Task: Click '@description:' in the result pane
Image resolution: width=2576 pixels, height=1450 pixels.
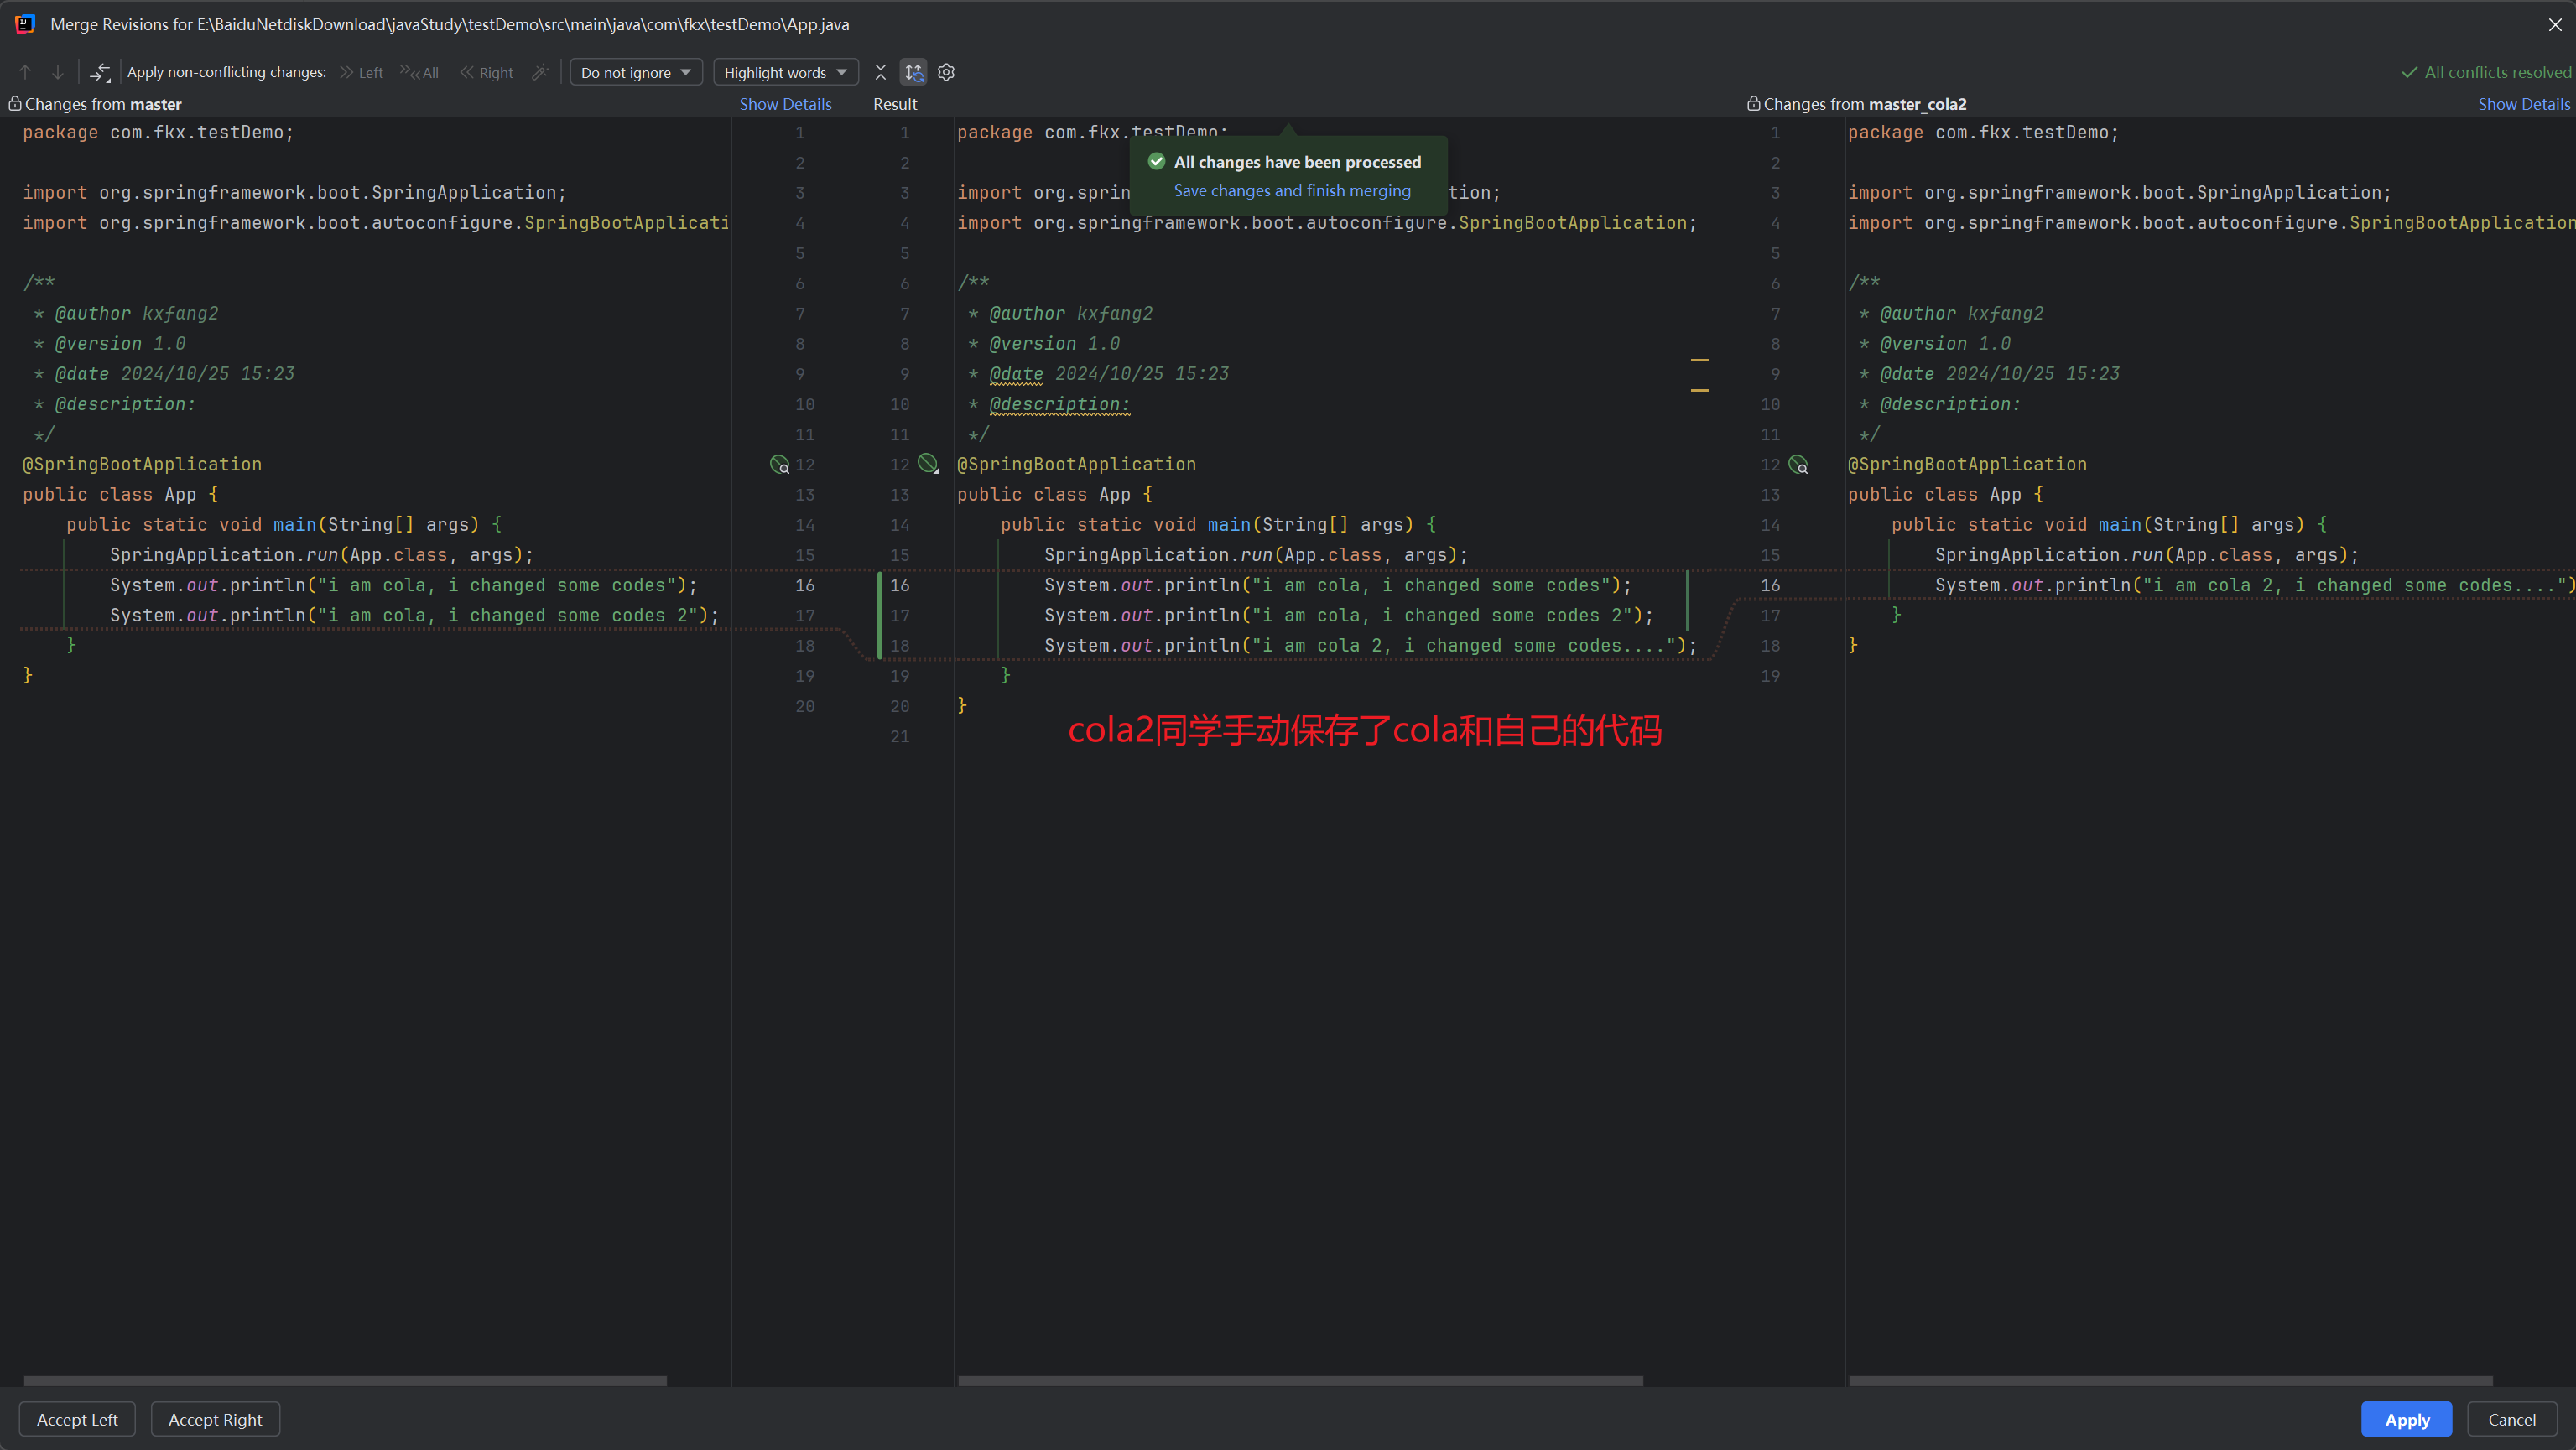Action: pos(1059,404)
